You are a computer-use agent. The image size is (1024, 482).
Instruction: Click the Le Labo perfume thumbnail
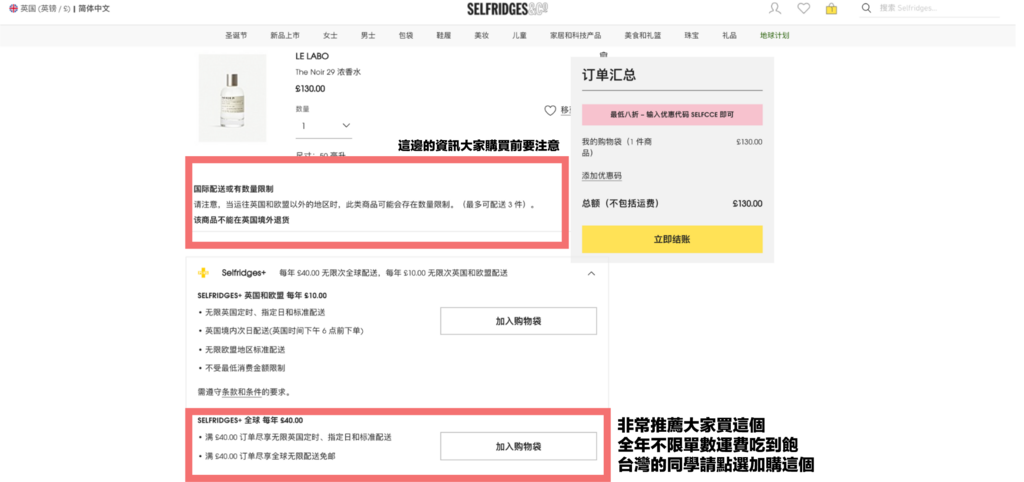coord(232,98)
